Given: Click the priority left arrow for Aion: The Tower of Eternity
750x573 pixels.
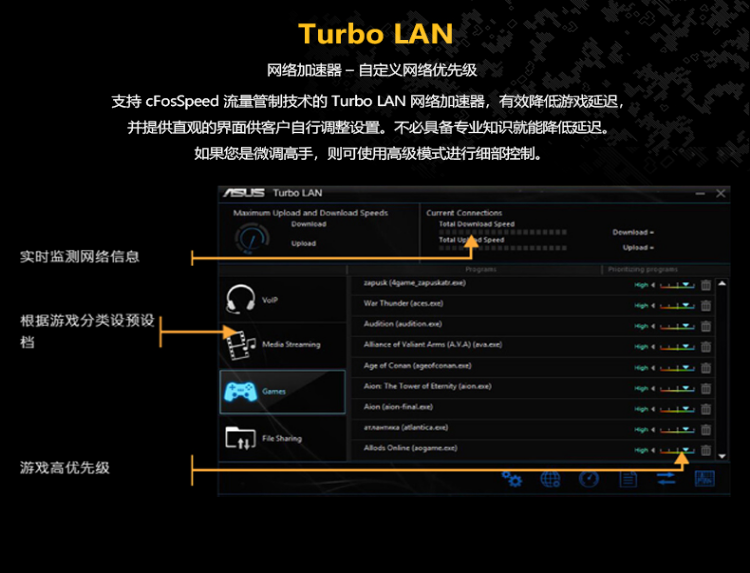Looking at the screenshot, I should coord(653,388).
